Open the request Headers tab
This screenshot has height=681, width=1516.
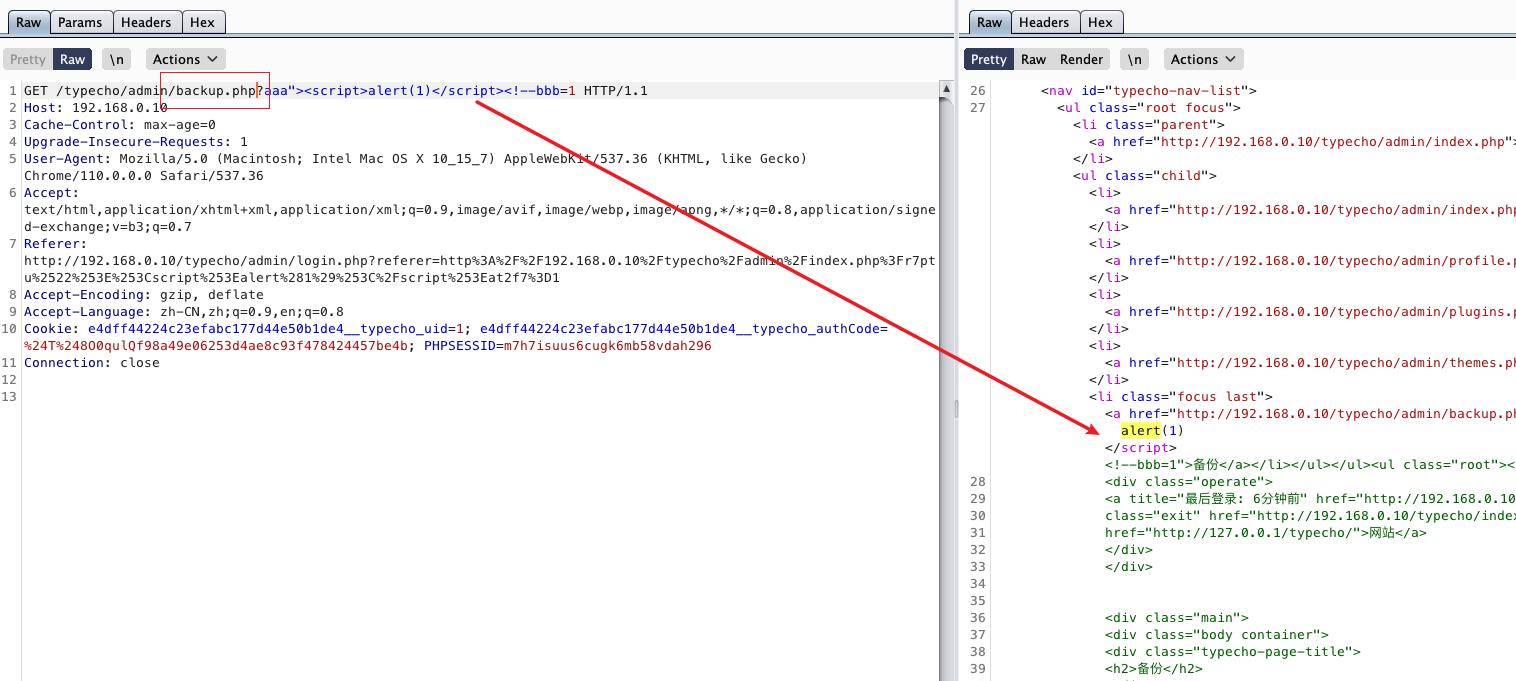[146, 22]
